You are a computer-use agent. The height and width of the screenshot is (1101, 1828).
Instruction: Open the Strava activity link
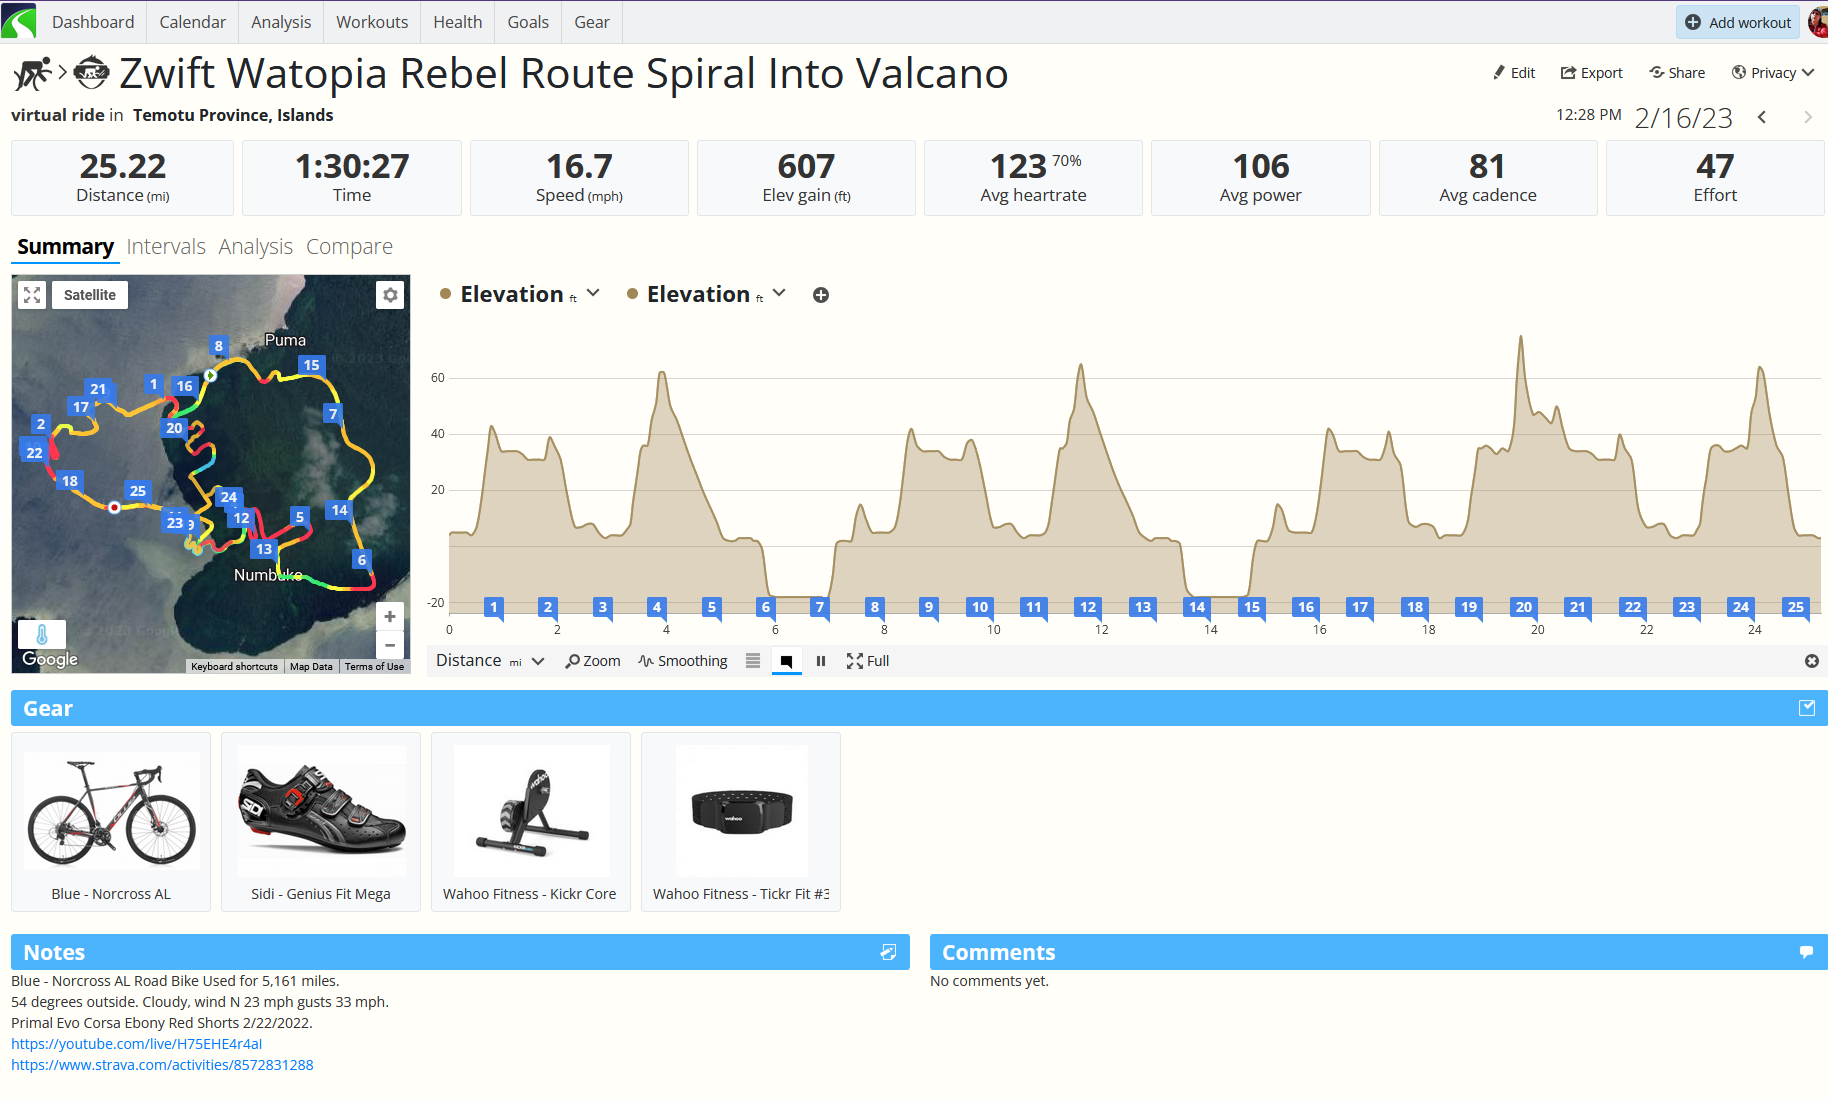162,1065
